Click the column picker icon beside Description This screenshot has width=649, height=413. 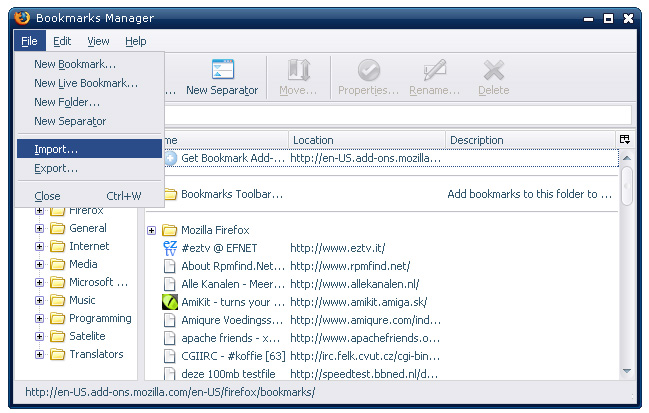625,139
